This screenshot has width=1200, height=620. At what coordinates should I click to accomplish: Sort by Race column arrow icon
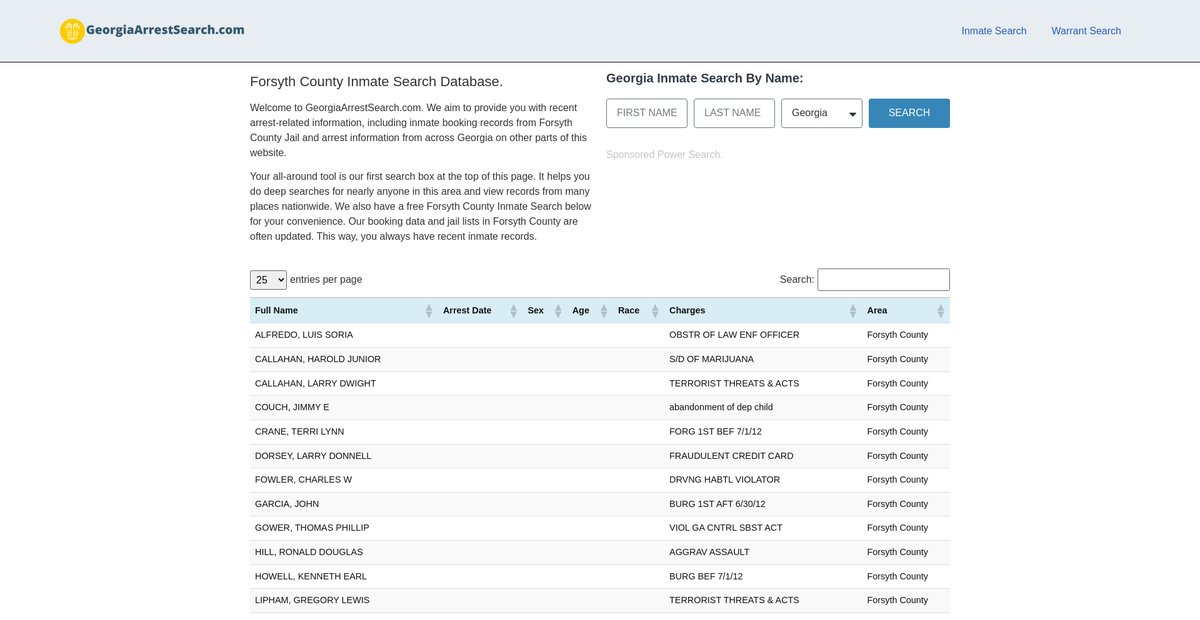[x=655, y=311]
